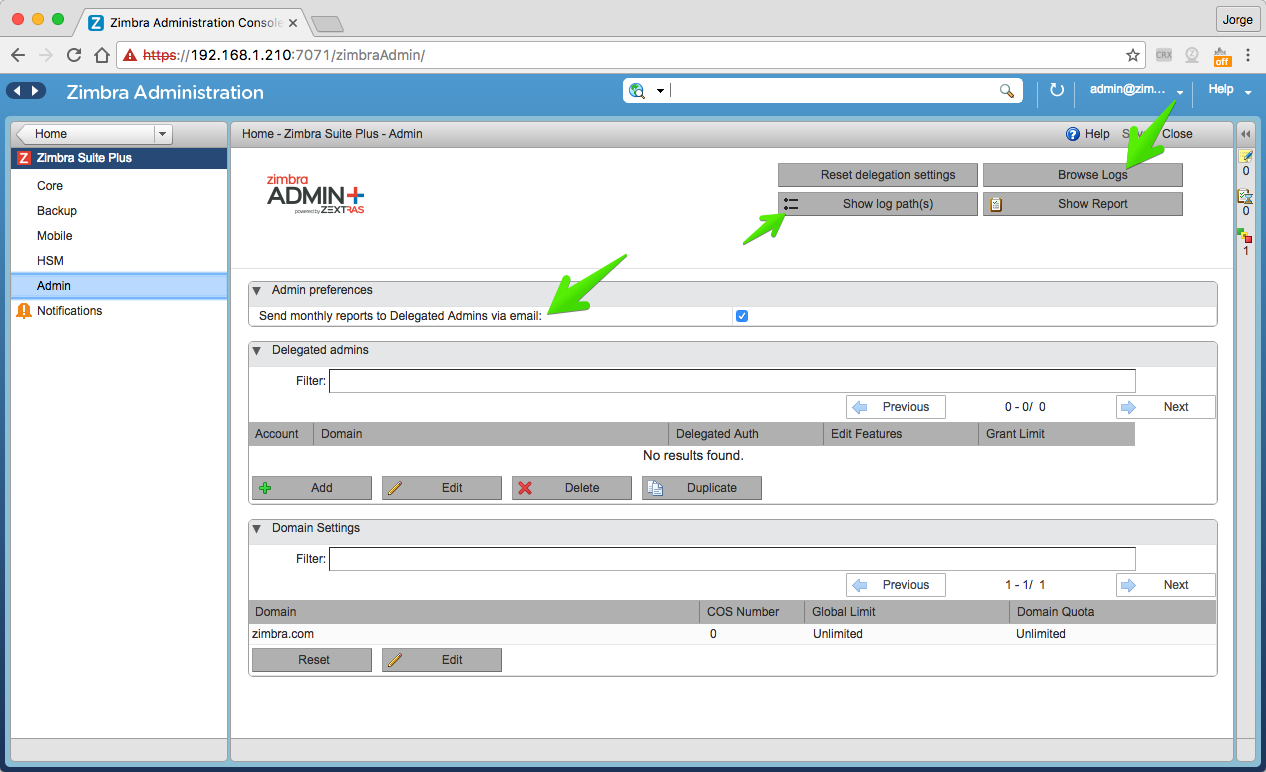Click Edit in Delegated admins
Image resolution: width=1266 pixels, height=772 pixels.
click(442, 488)
